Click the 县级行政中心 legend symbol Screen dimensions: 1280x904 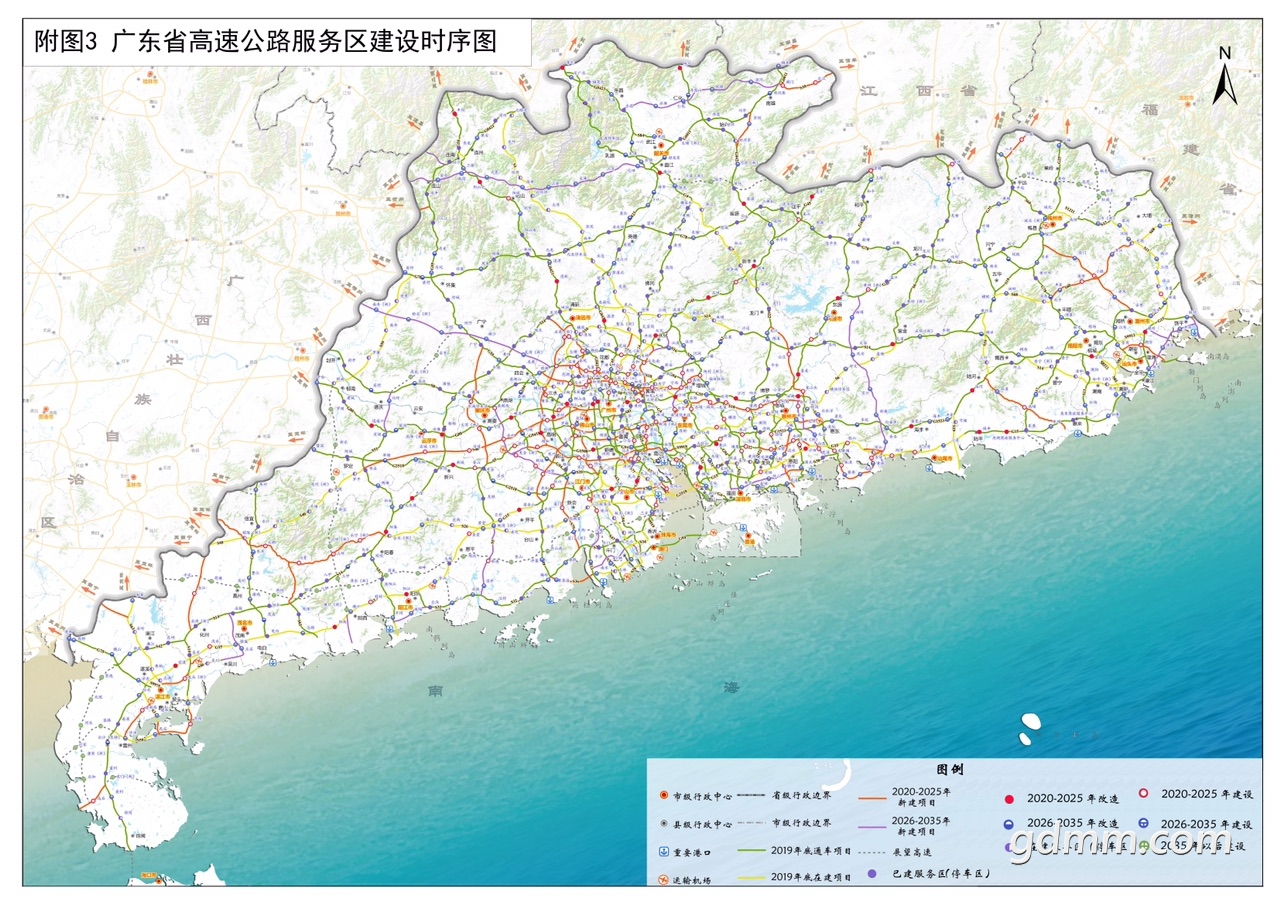tap(663, 824)
